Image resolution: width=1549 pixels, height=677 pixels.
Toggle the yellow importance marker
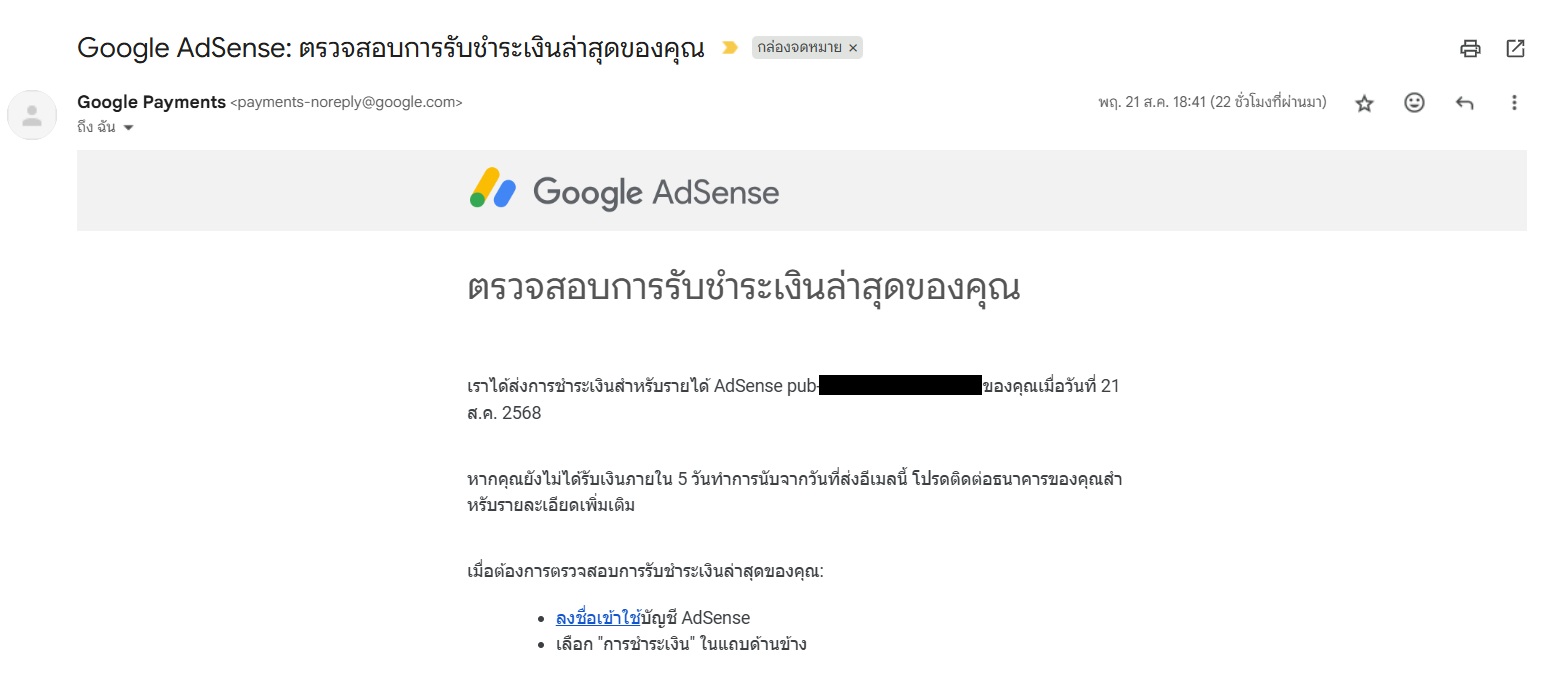coord(730,47)
